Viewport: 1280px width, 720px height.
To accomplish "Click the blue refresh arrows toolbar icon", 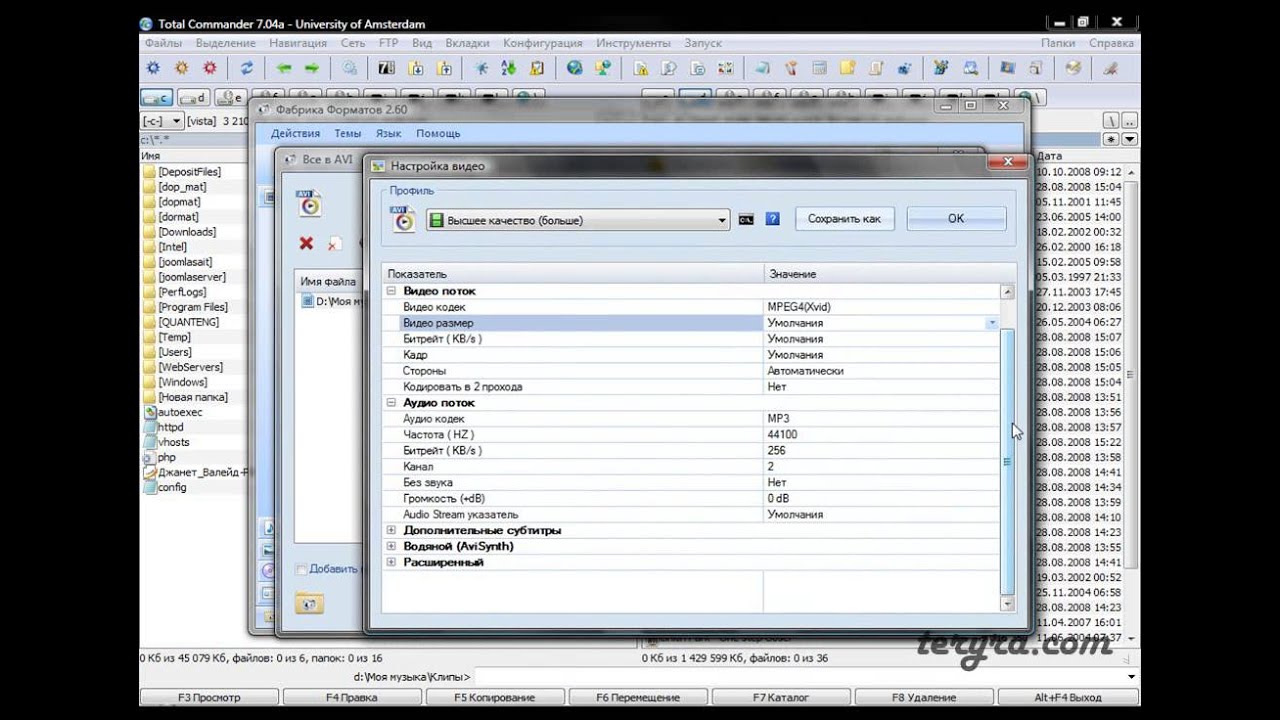I will (x=246, y=68).
